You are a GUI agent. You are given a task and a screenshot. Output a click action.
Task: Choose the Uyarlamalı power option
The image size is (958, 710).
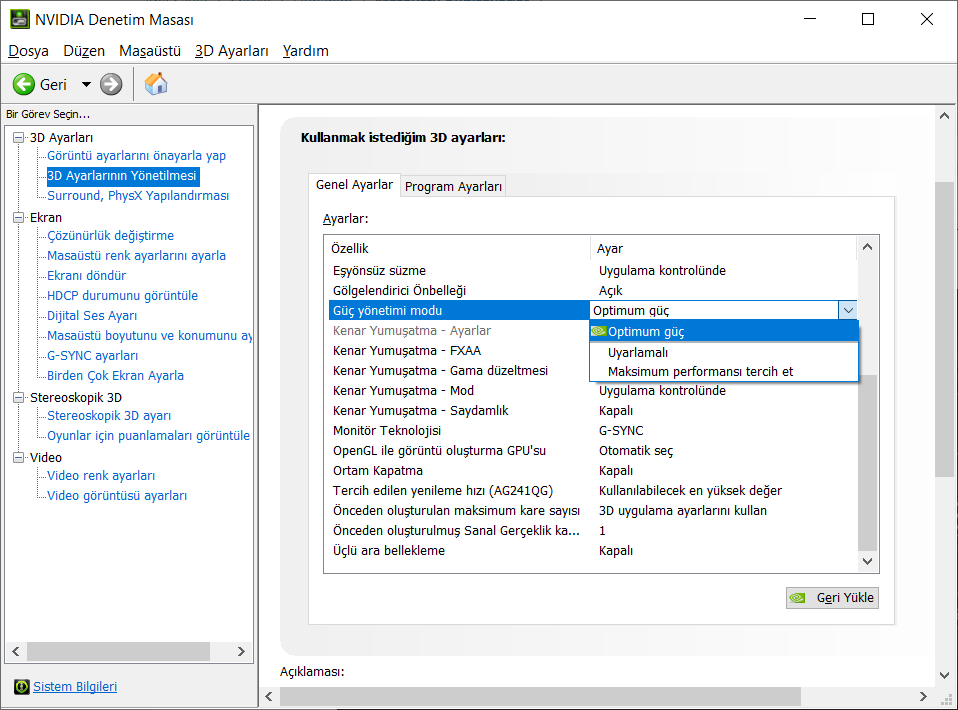638,352
